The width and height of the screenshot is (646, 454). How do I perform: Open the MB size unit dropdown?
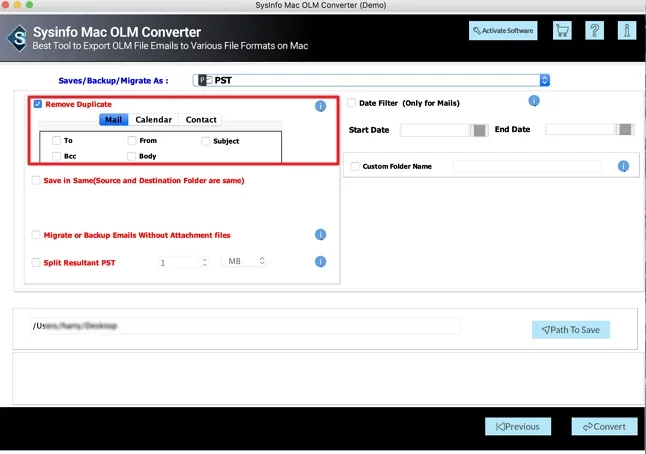(244, 261)
